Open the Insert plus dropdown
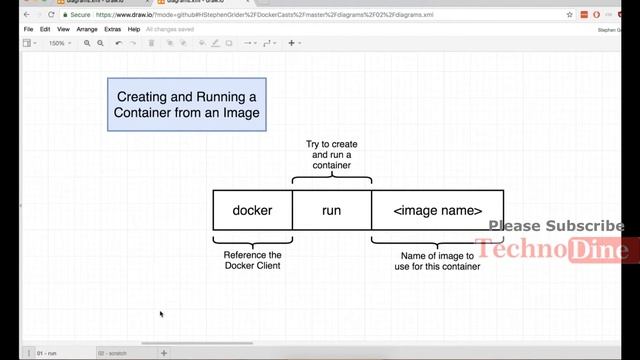Screen dimensions: 640x360 (x=294, y=43)
